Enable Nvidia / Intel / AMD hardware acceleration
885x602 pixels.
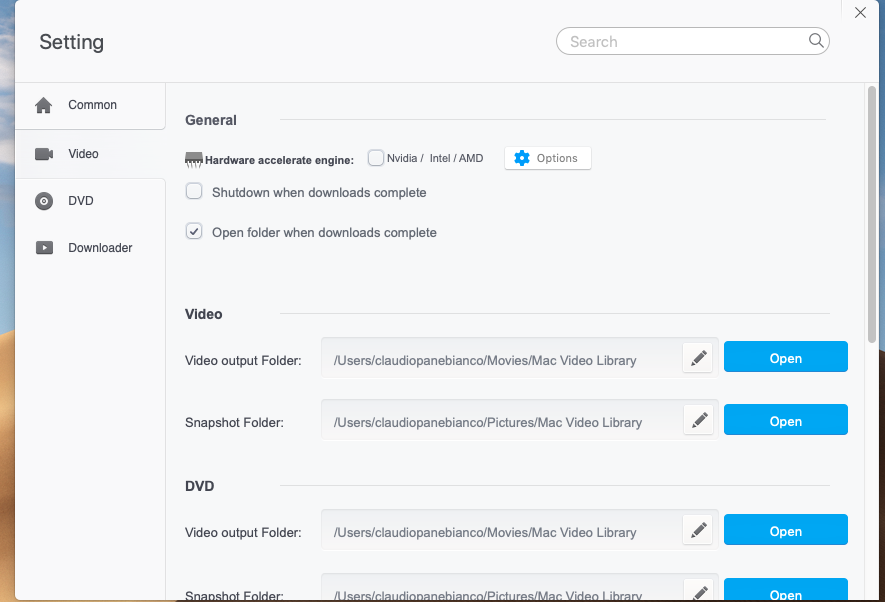click(375, 157)
